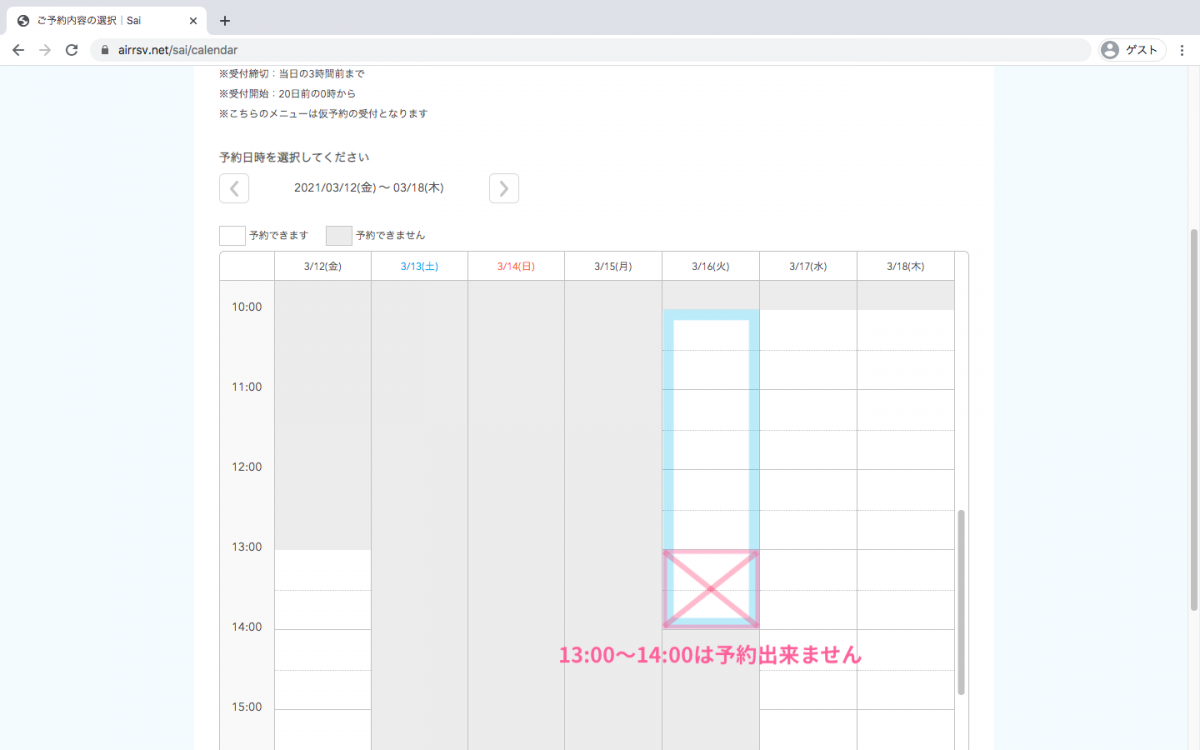Select the 14:00 slot on 3/12(金)
The image size is (1200, 750).
click(x=323, y=650)
